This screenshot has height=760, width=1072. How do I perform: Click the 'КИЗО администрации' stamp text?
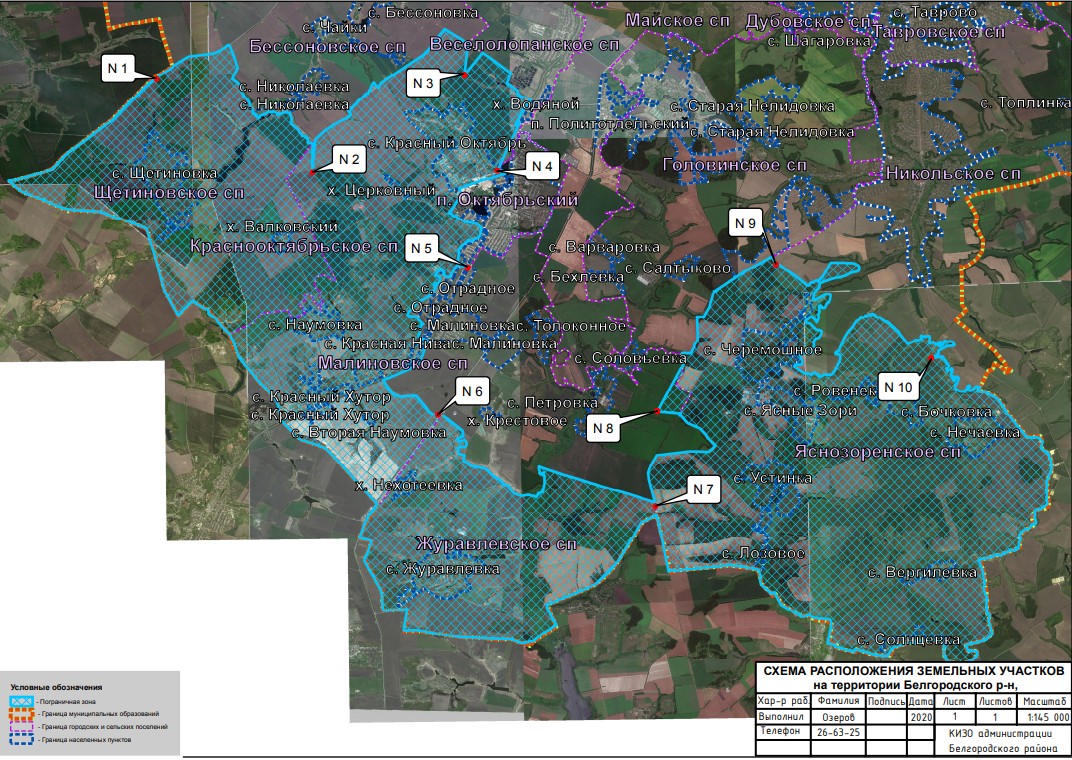pyautogui.click(x=1000, y=733)
